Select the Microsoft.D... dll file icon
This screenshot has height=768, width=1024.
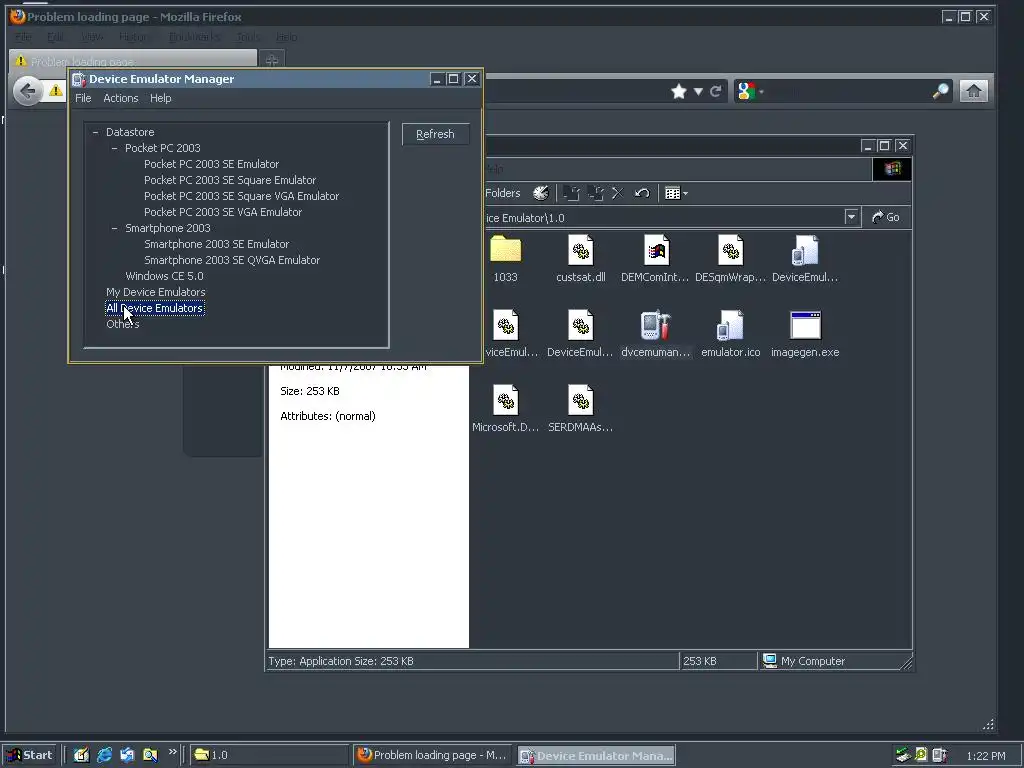505,400
